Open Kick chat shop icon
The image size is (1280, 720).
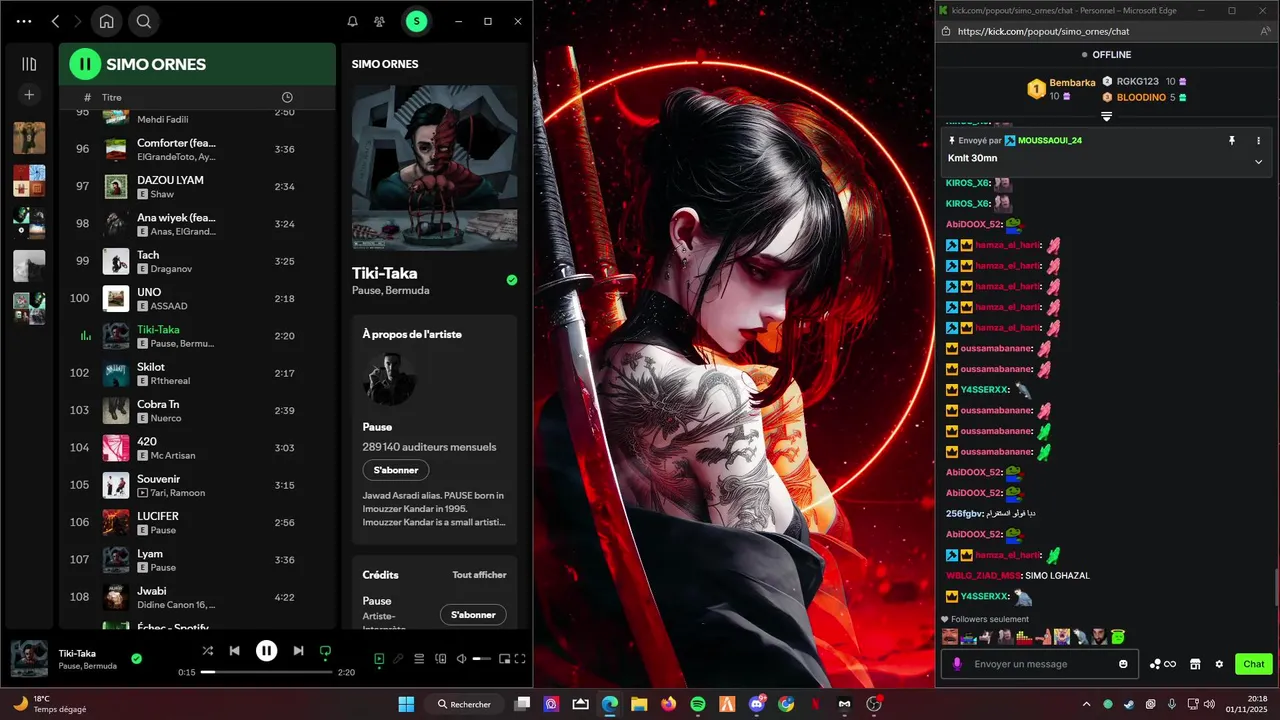[1194, 664]
